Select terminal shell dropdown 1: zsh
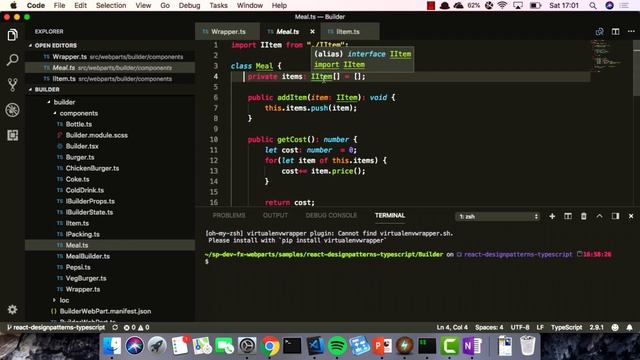Image resolution: width=640 pixels, height=360 pixels. [498, 216]
